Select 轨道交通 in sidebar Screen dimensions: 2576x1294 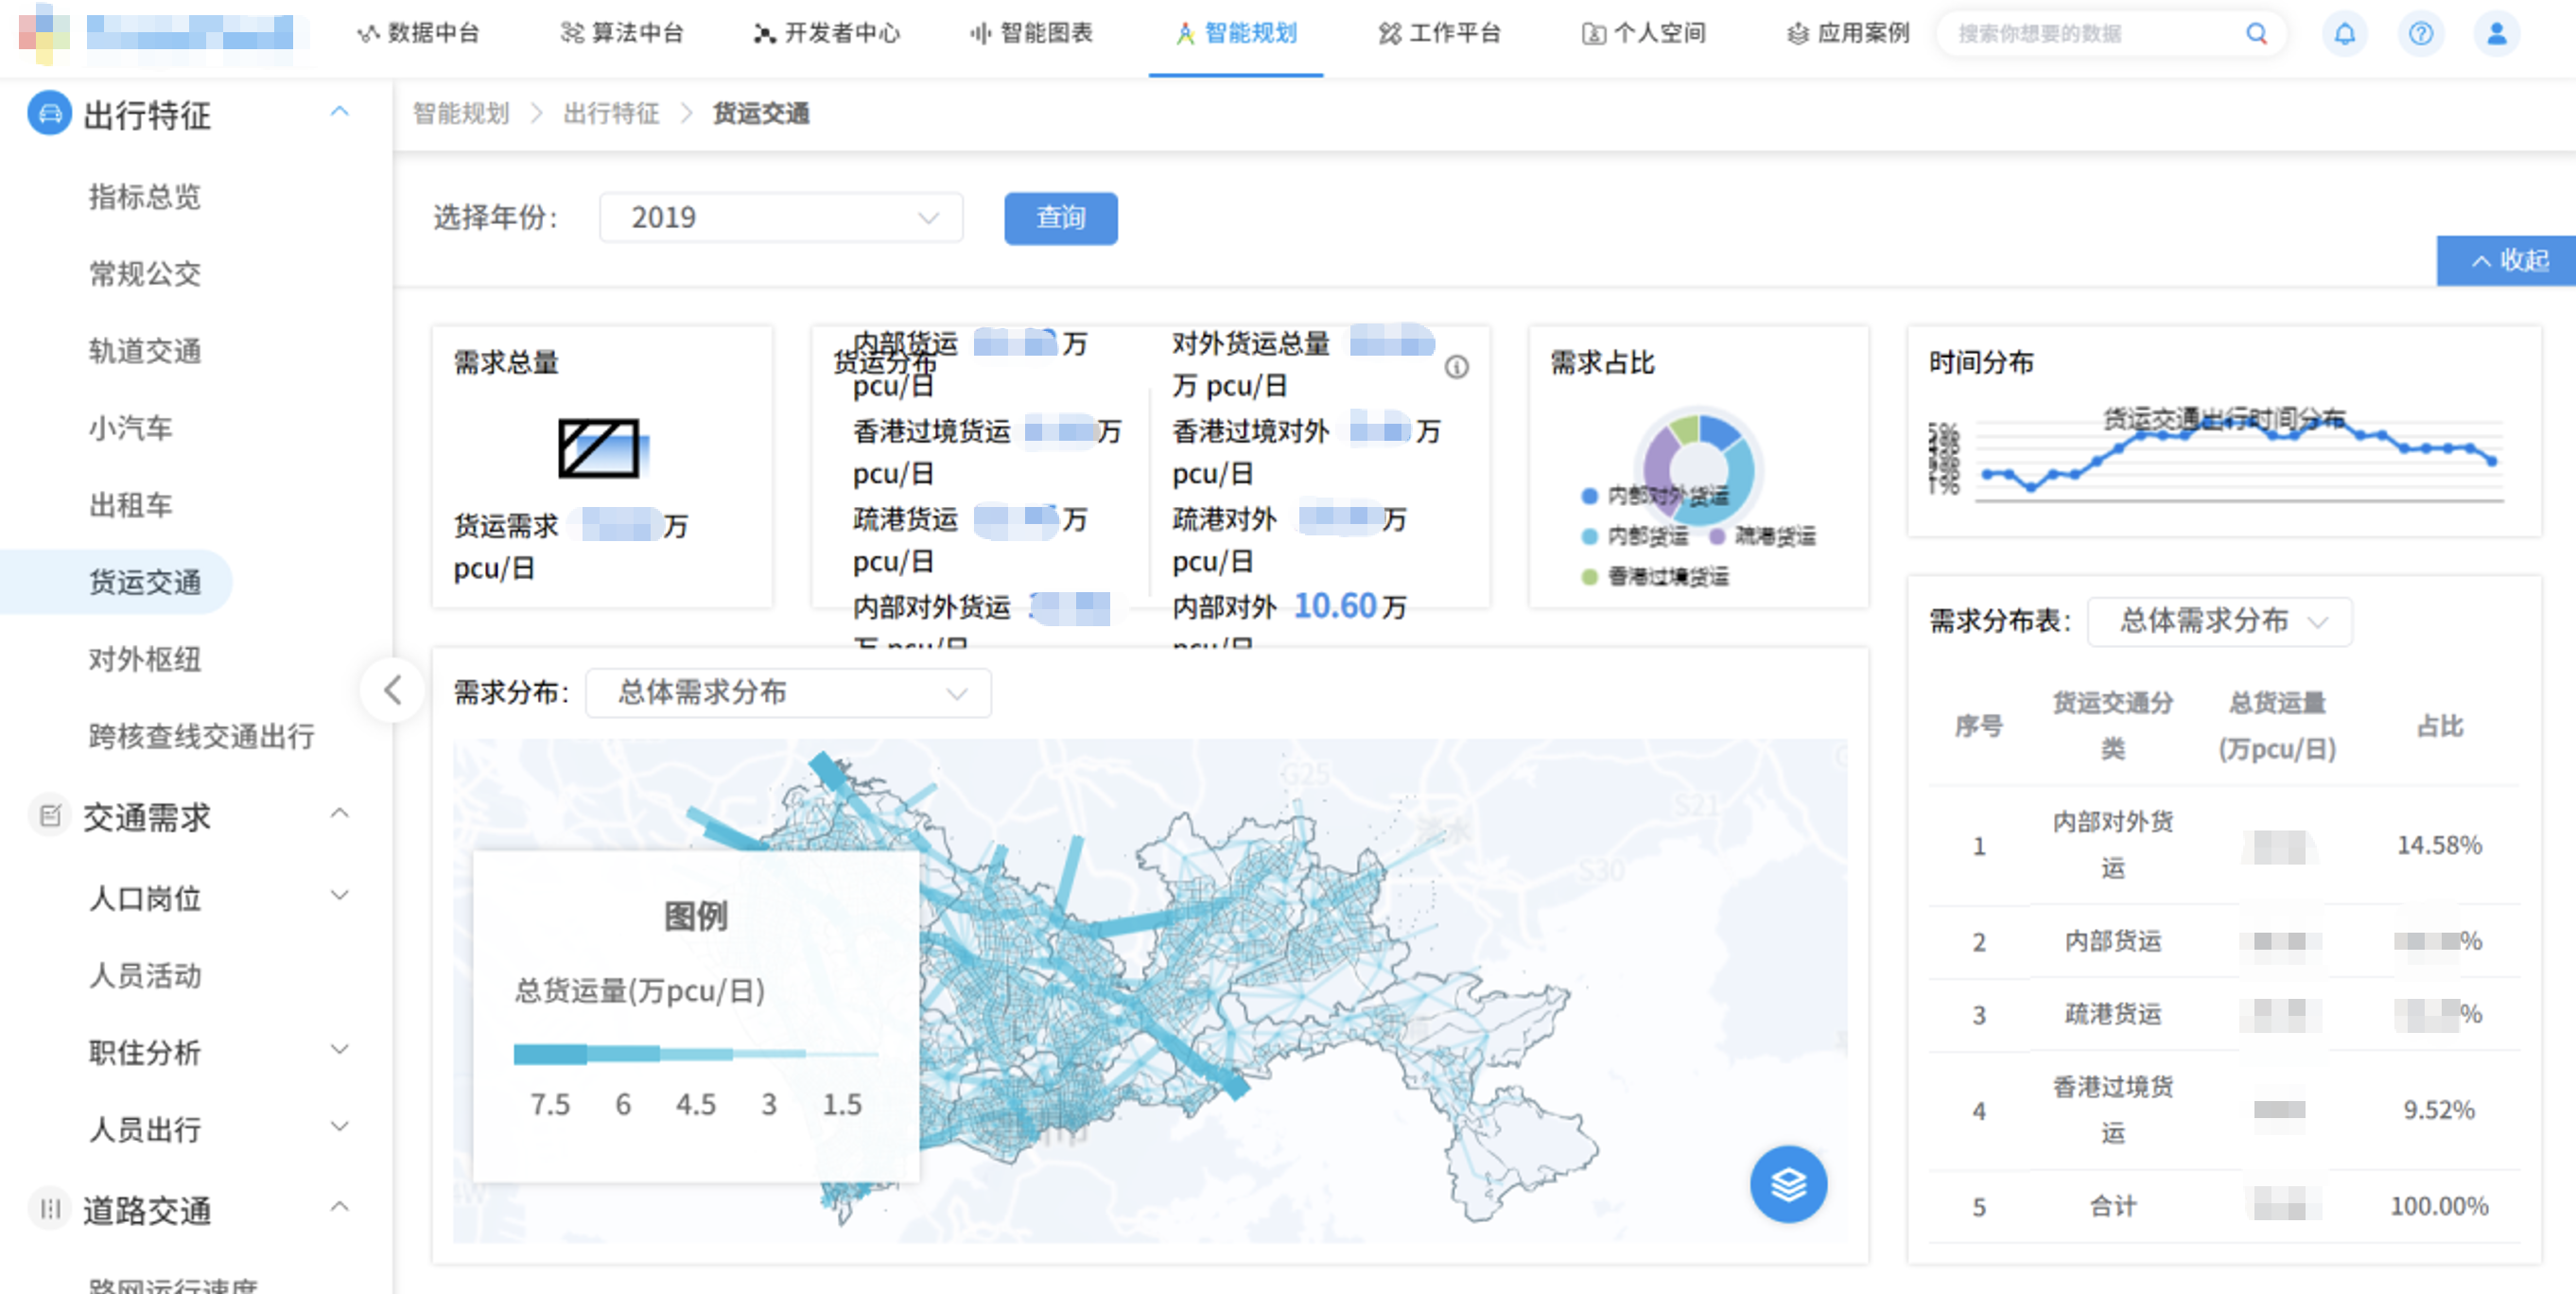145,351
